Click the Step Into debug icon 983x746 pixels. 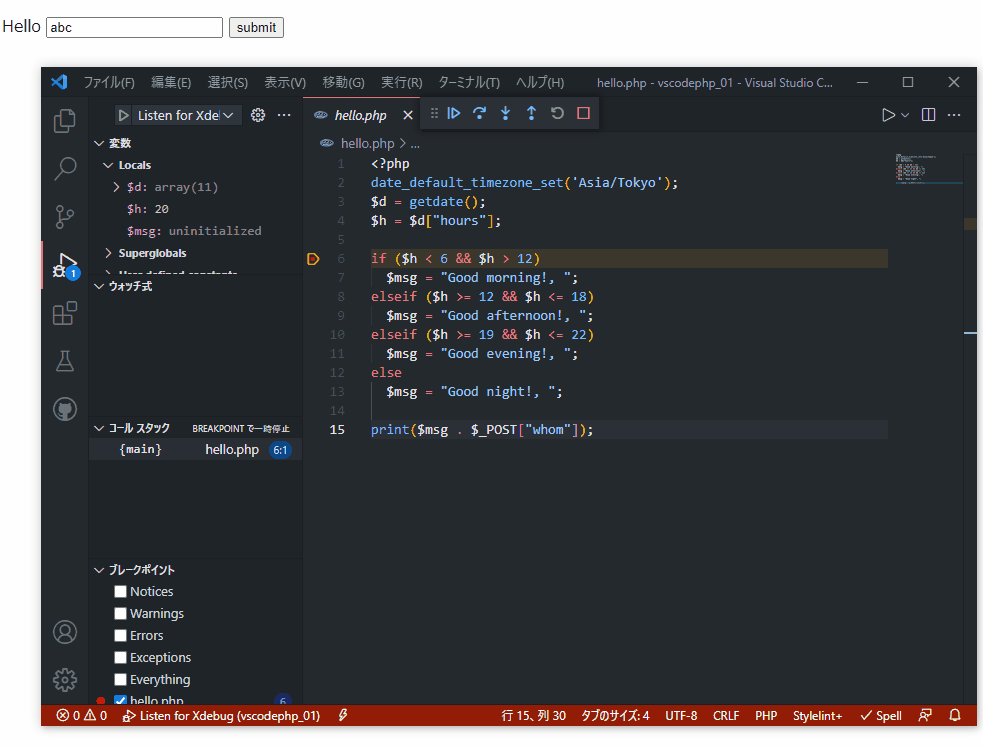(505, 113)
